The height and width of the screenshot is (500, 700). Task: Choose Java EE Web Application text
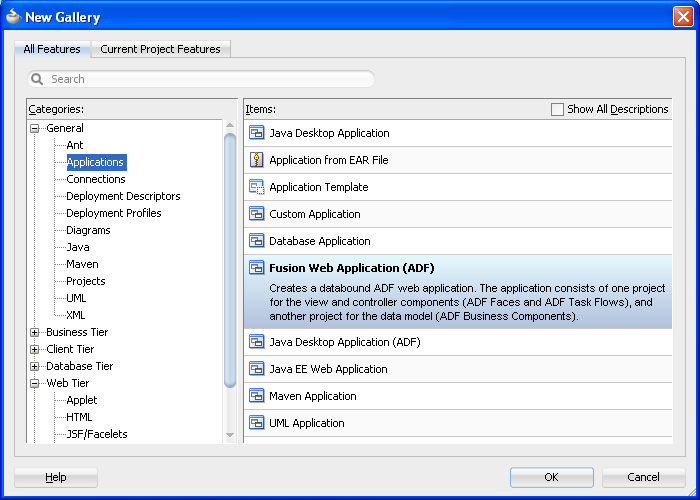pos(328,369)
